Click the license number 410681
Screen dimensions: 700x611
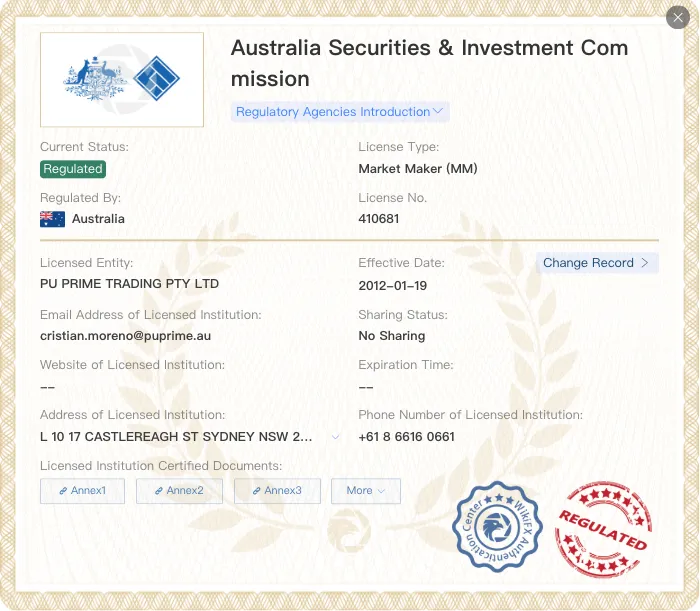379,219
